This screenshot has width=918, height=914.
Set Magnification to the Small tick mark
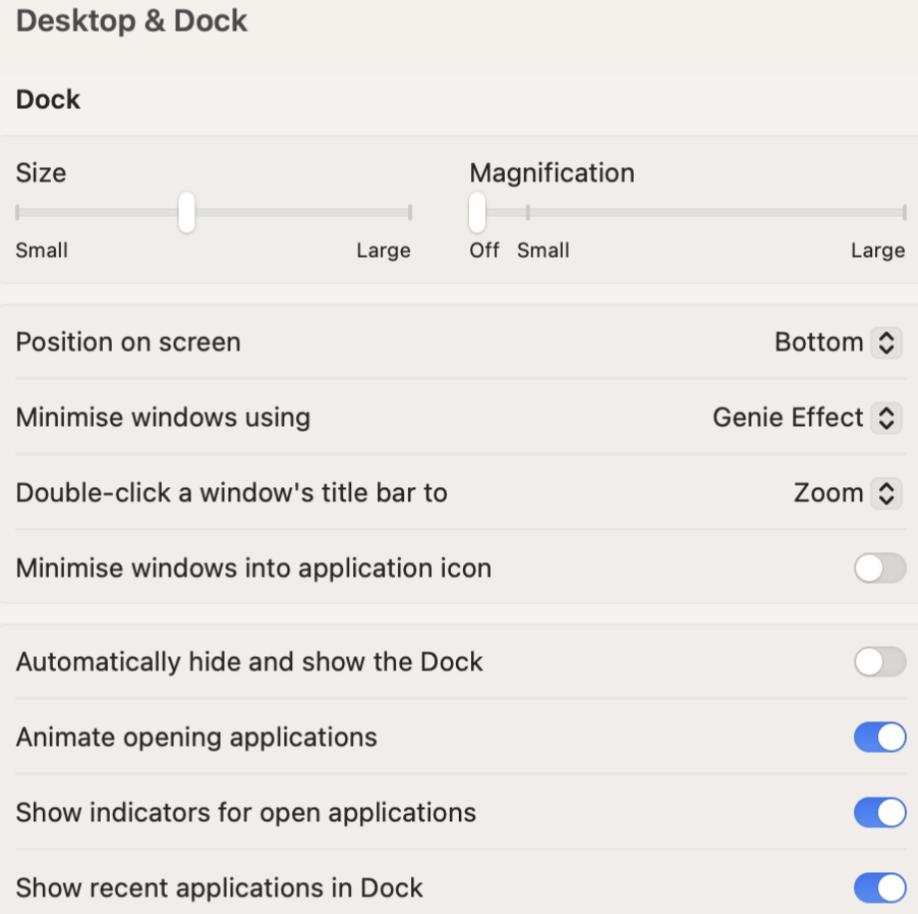coord(528,213)
